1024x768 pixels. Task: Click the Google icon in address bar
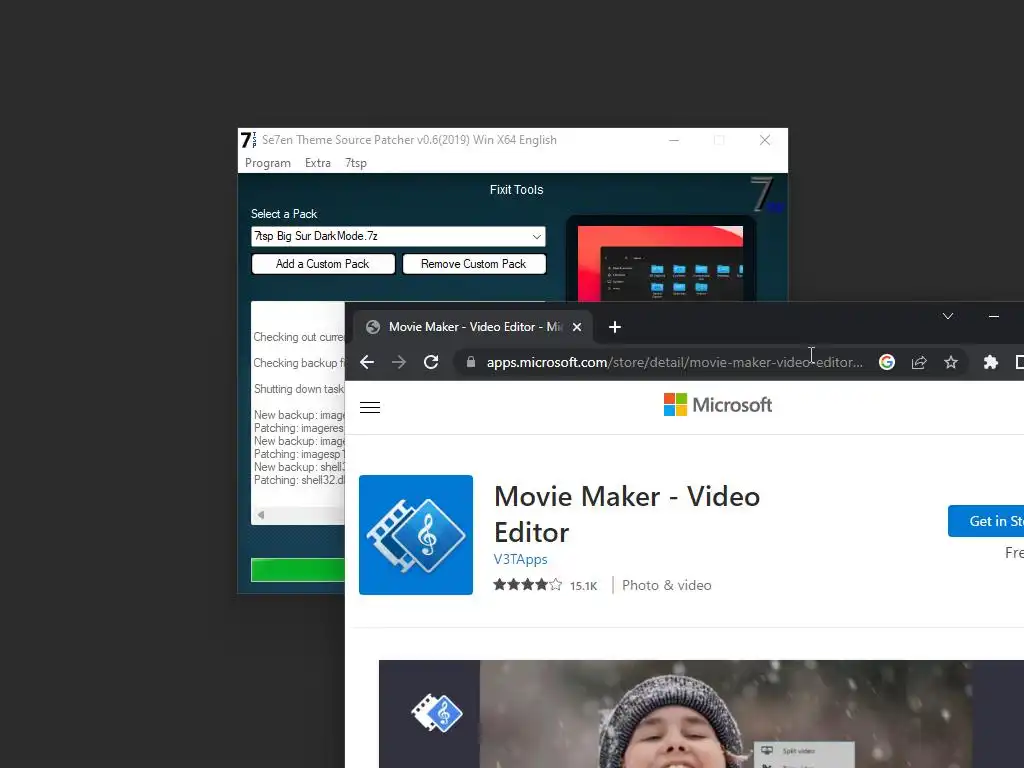click(x=887, y=362)
